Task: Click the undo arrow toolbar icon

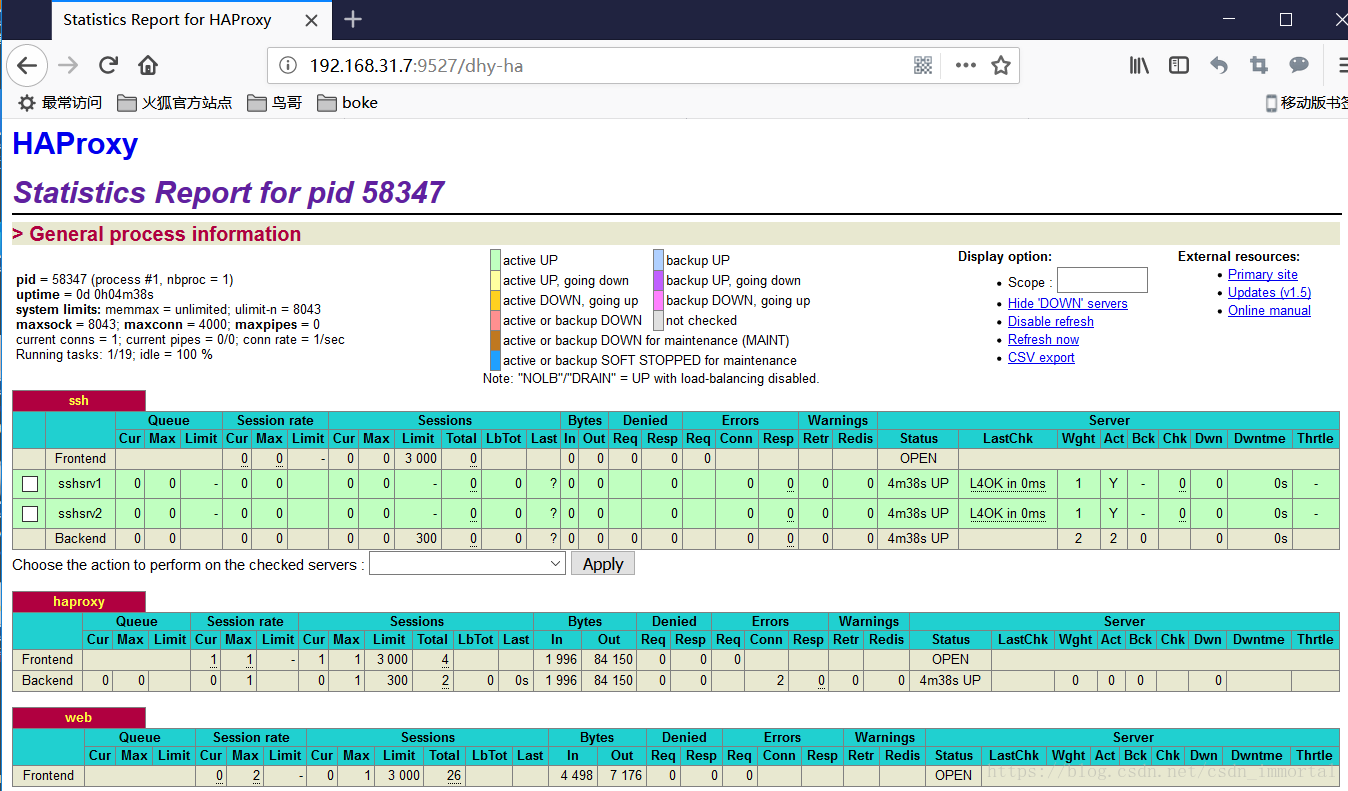Action: tap(1219, 65)
